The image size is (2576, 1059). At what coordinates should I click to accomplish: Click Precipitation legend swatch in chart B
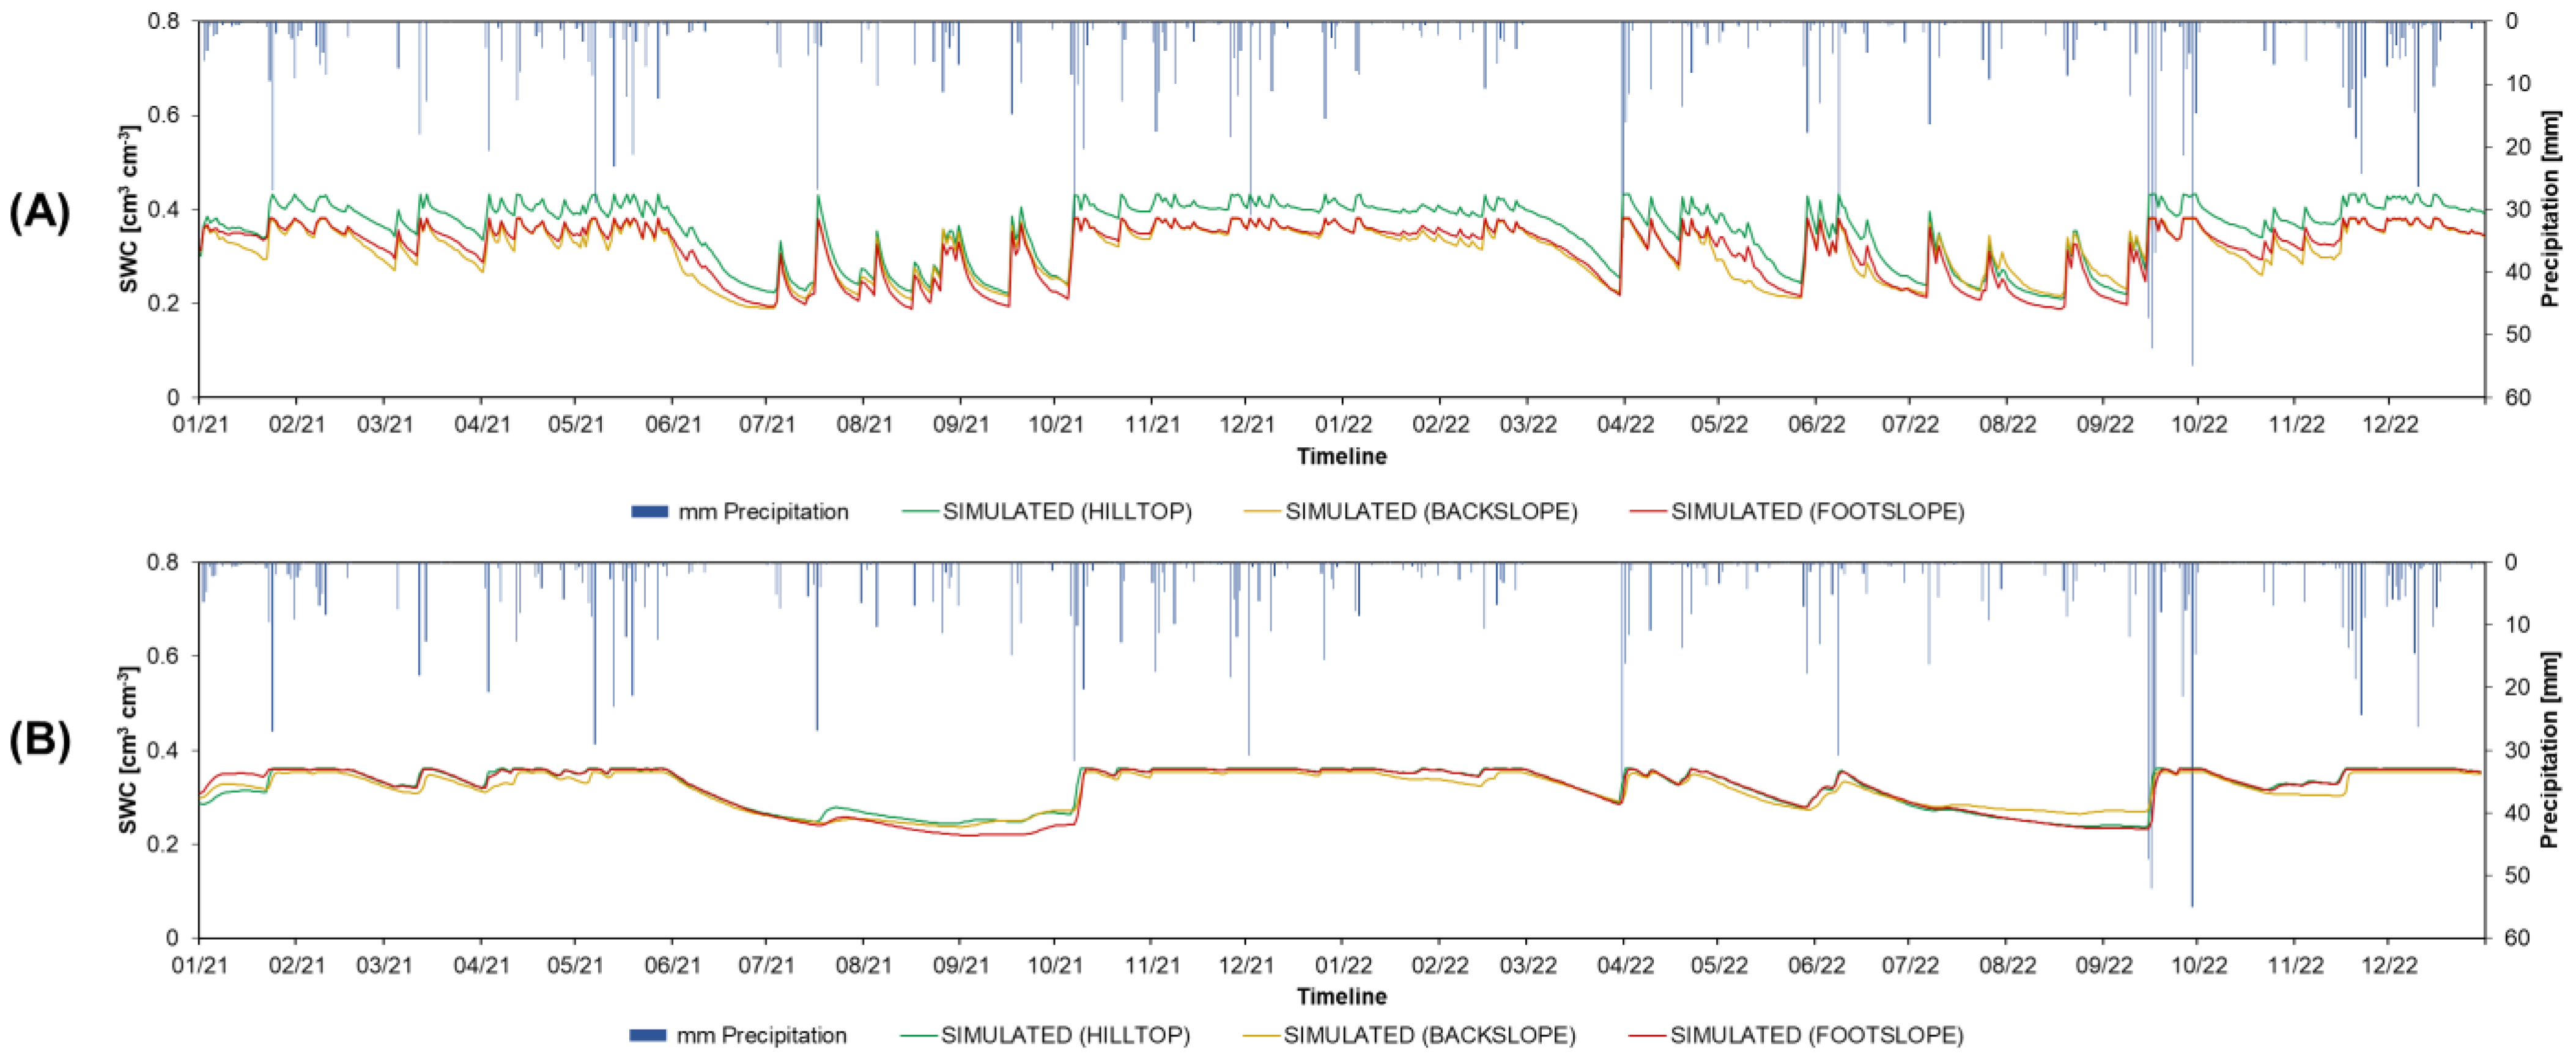647,1035
